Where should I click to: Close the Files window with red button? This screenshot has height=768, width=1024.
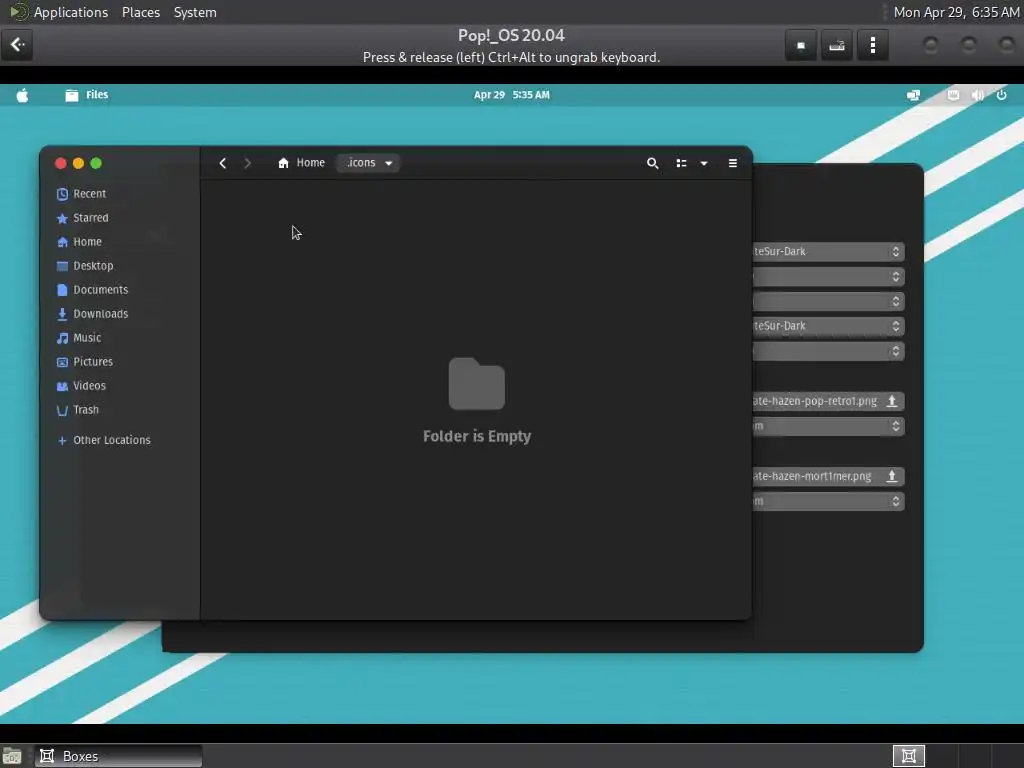[61, 163]
